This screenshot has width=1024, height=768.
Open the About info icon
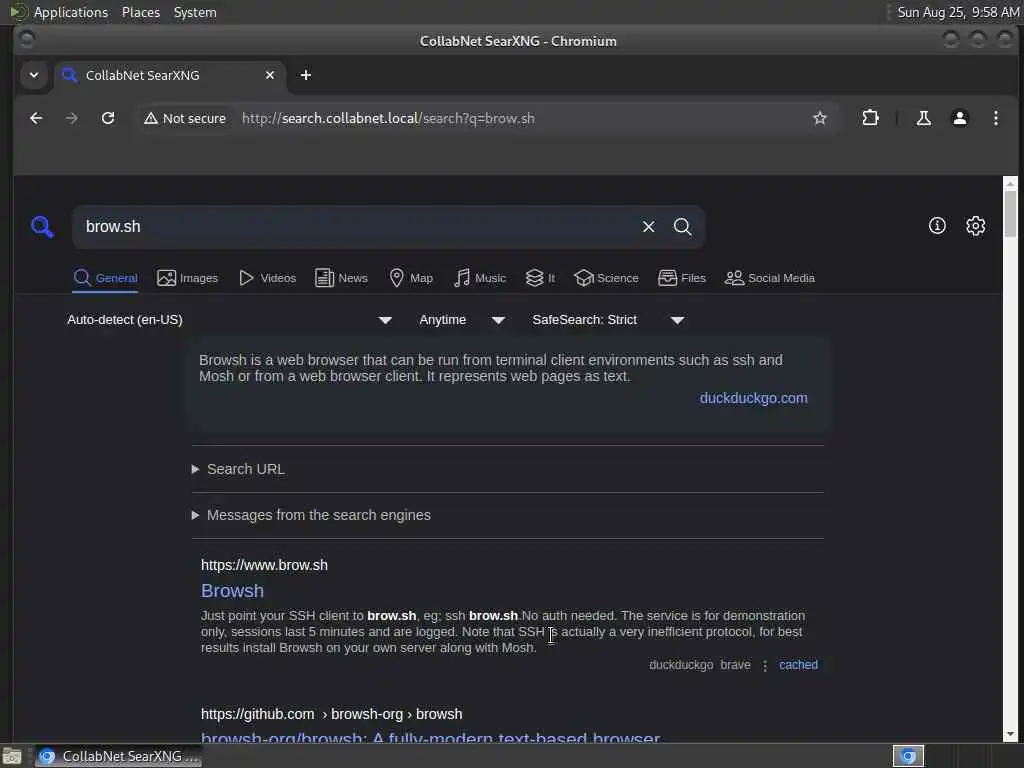point(937,226)
